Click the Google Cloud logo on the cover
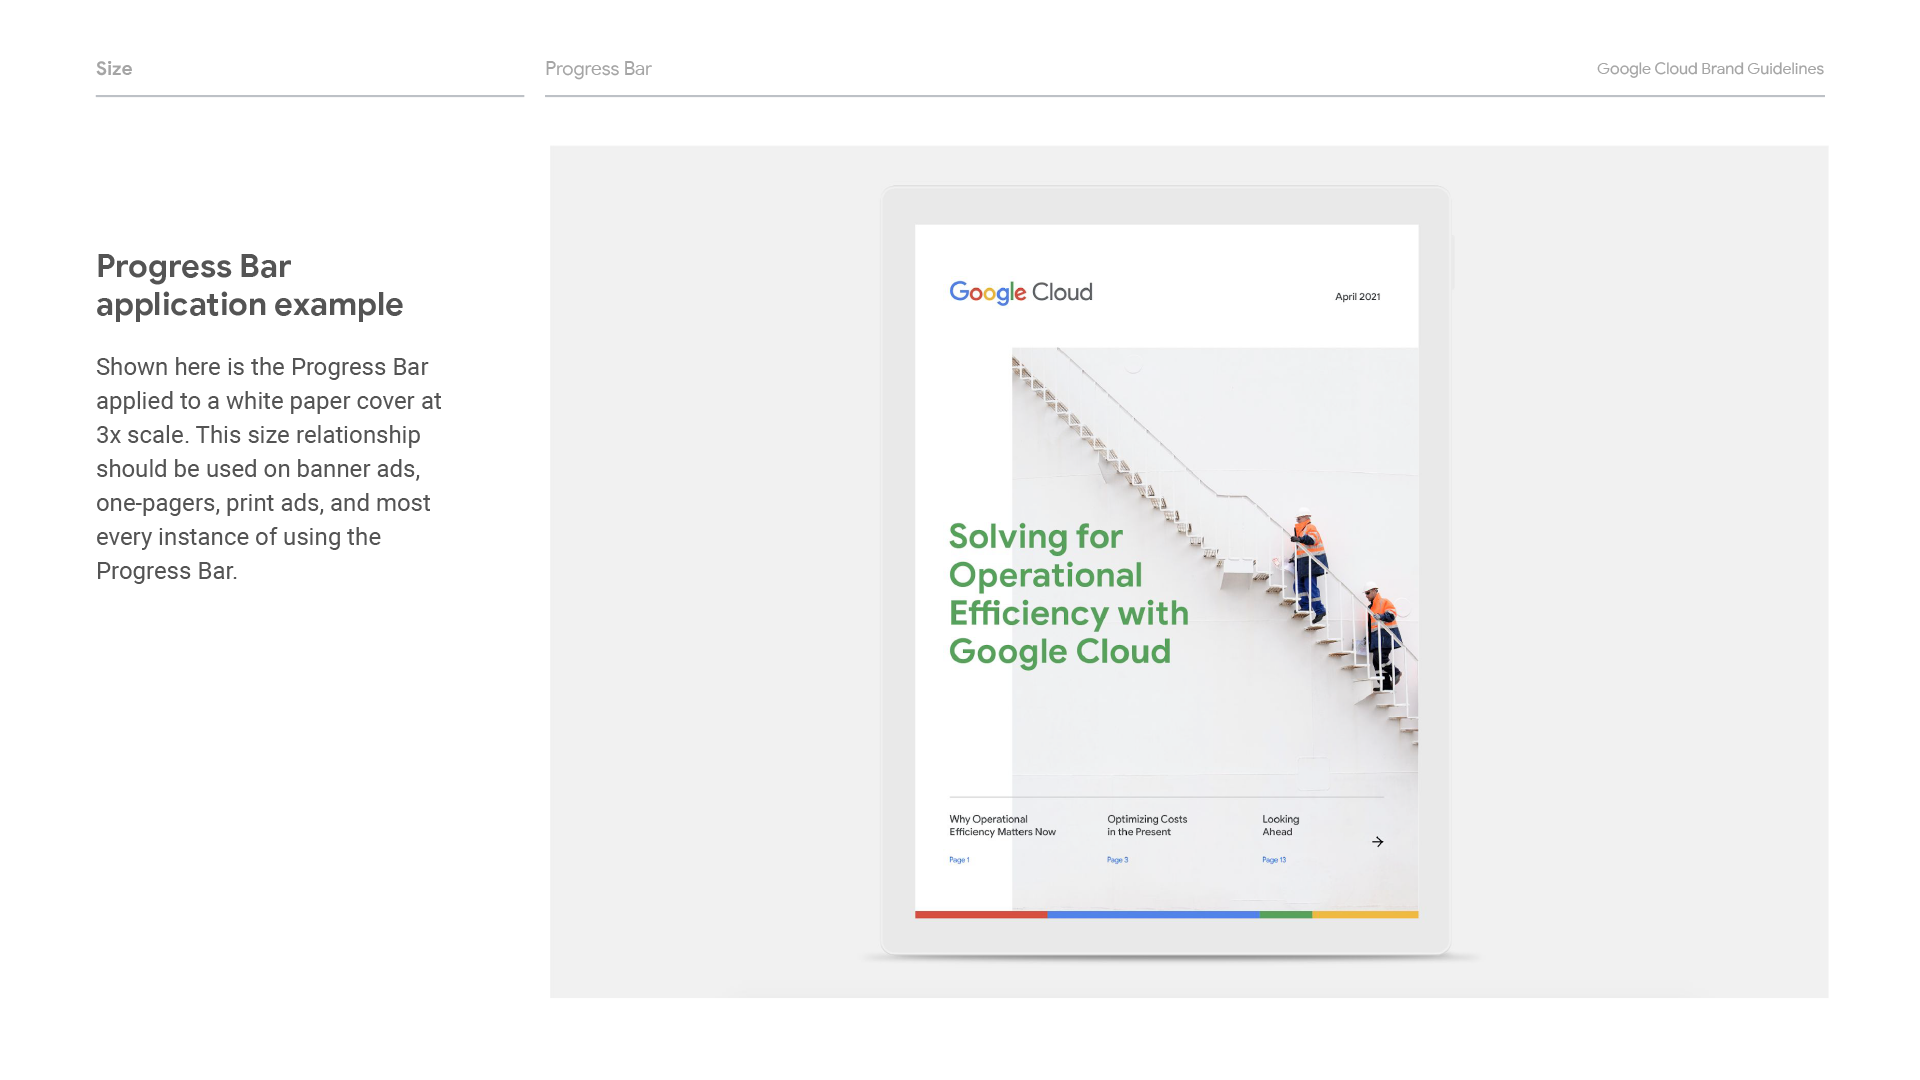 coord(1021,292)
